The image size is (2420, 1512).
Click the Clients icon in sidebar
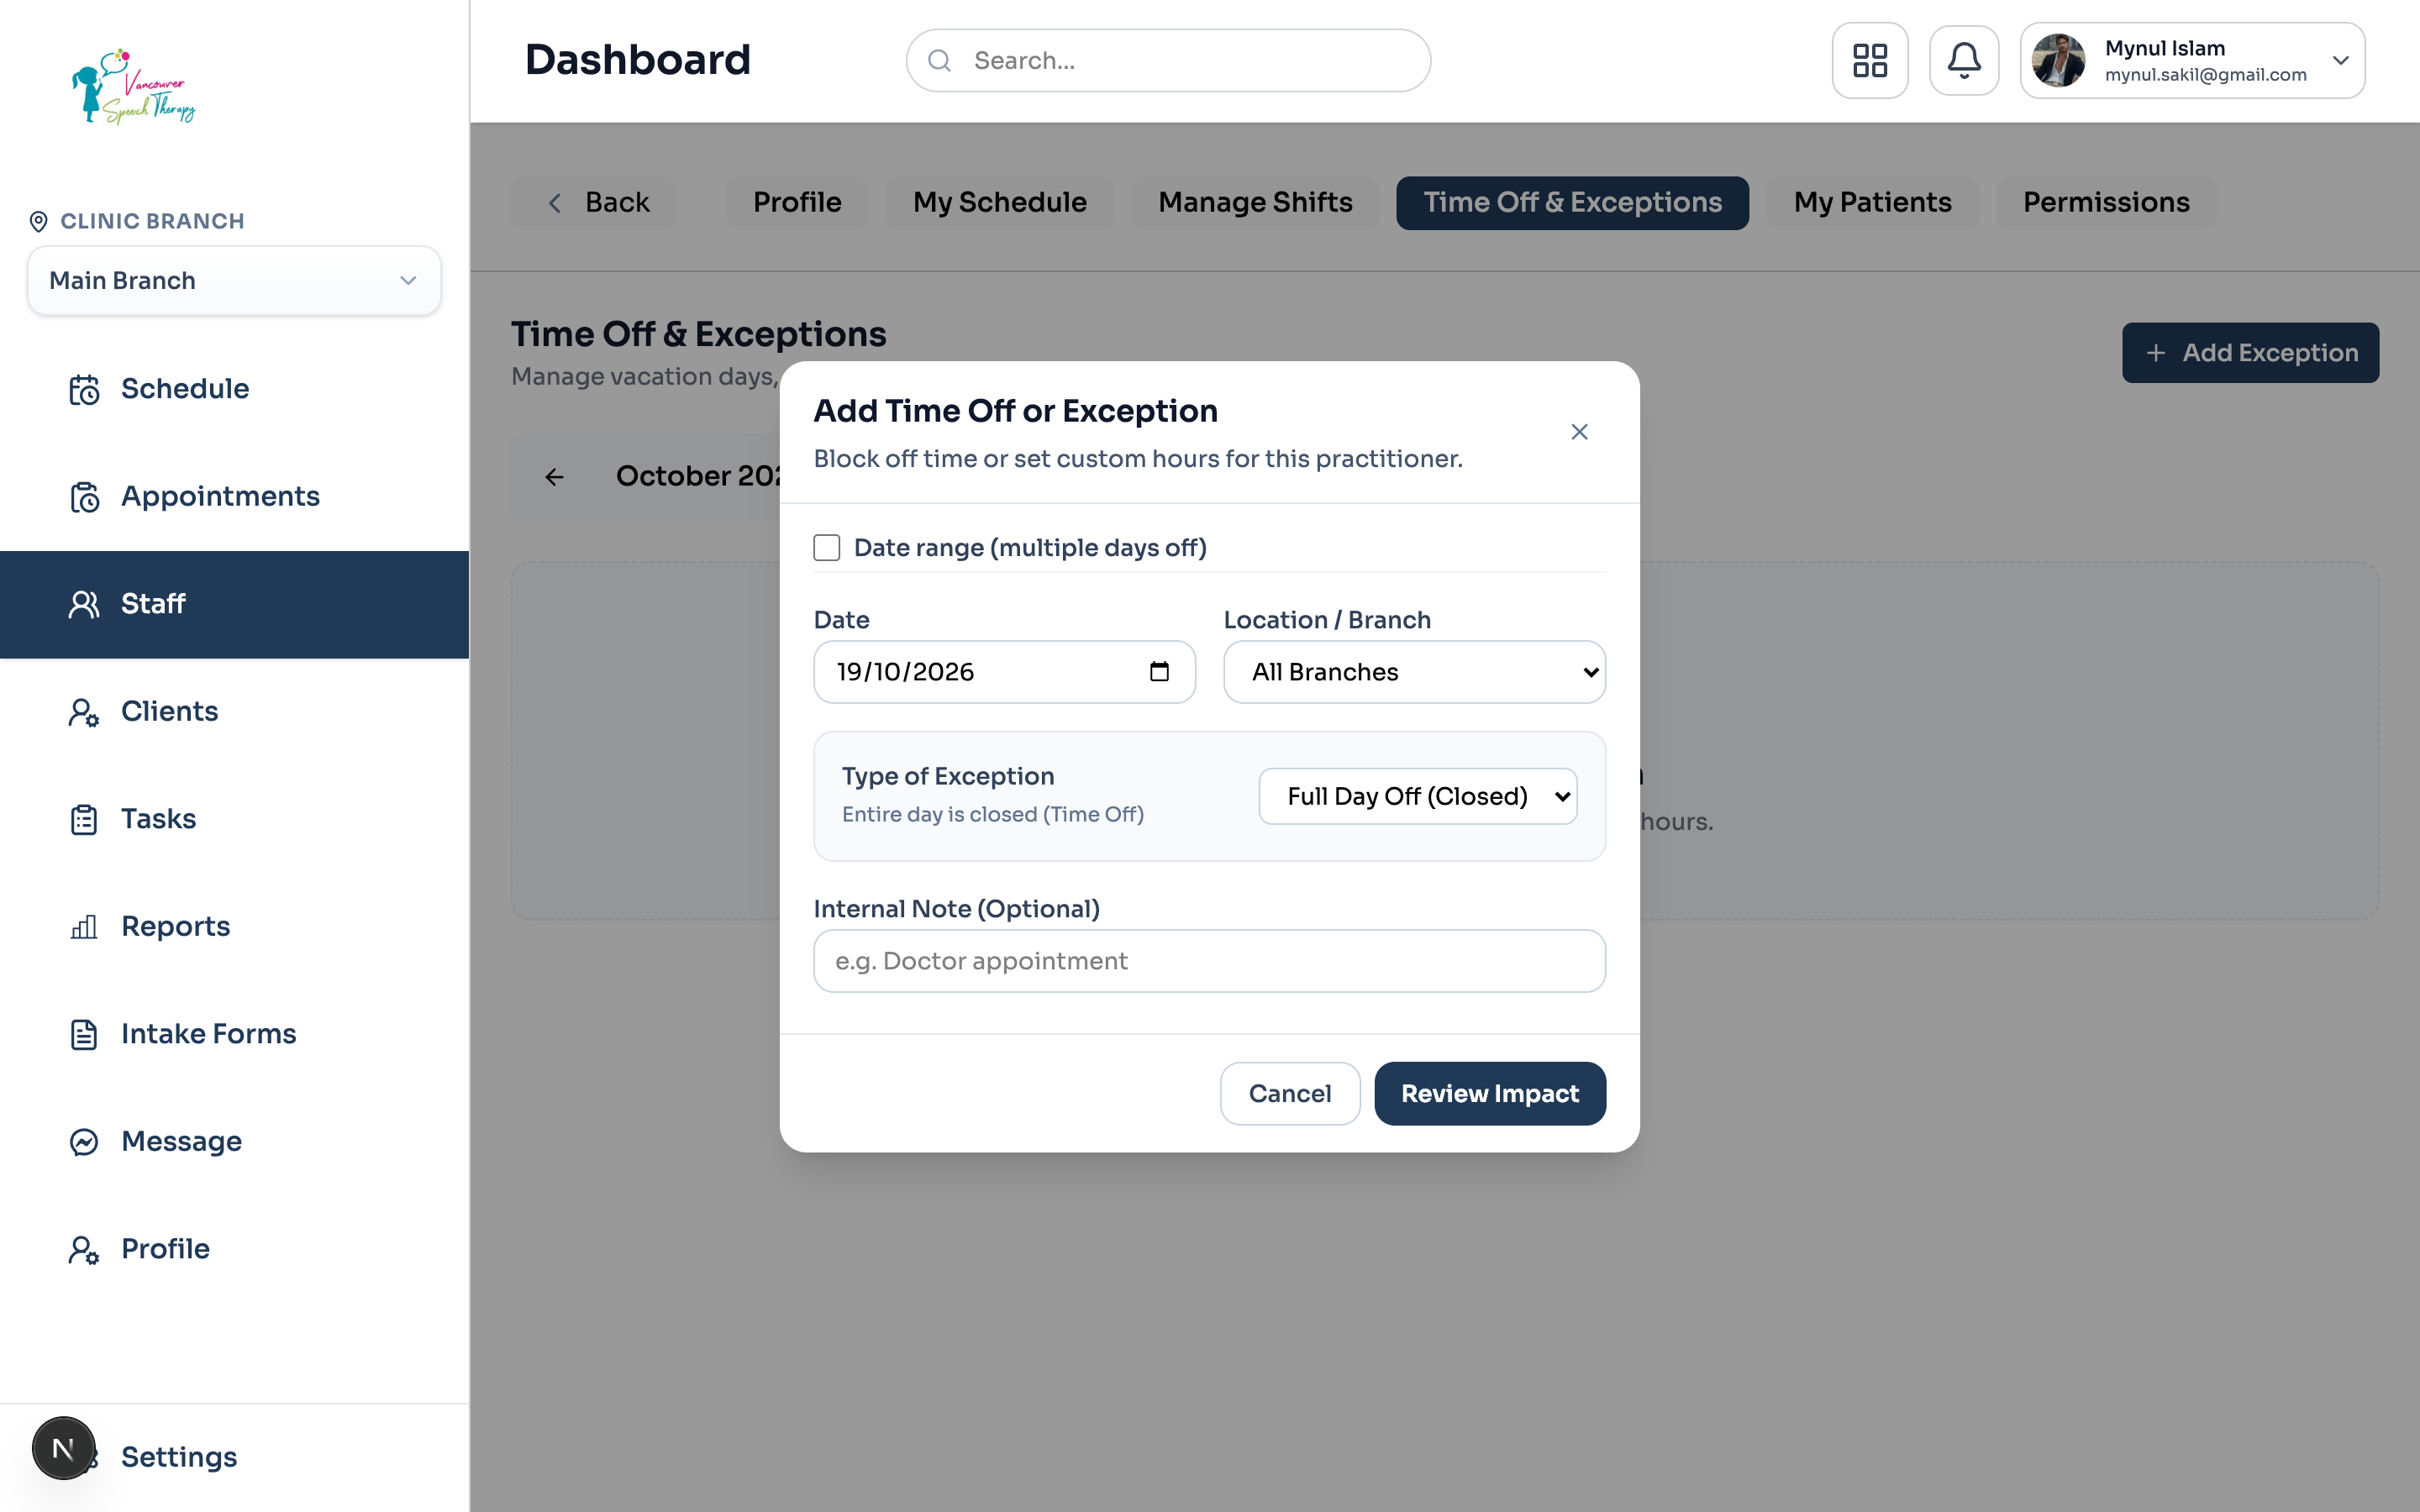[84, 712]
